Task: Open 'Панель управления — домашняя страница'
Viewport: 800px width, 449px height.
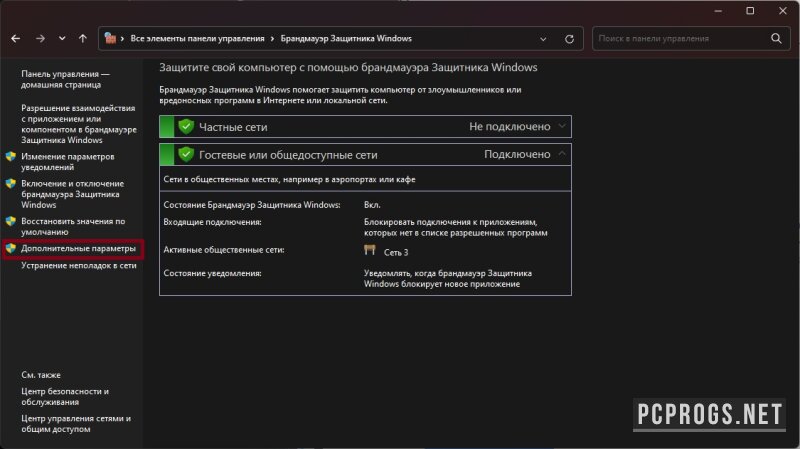Action: point(65,79)
